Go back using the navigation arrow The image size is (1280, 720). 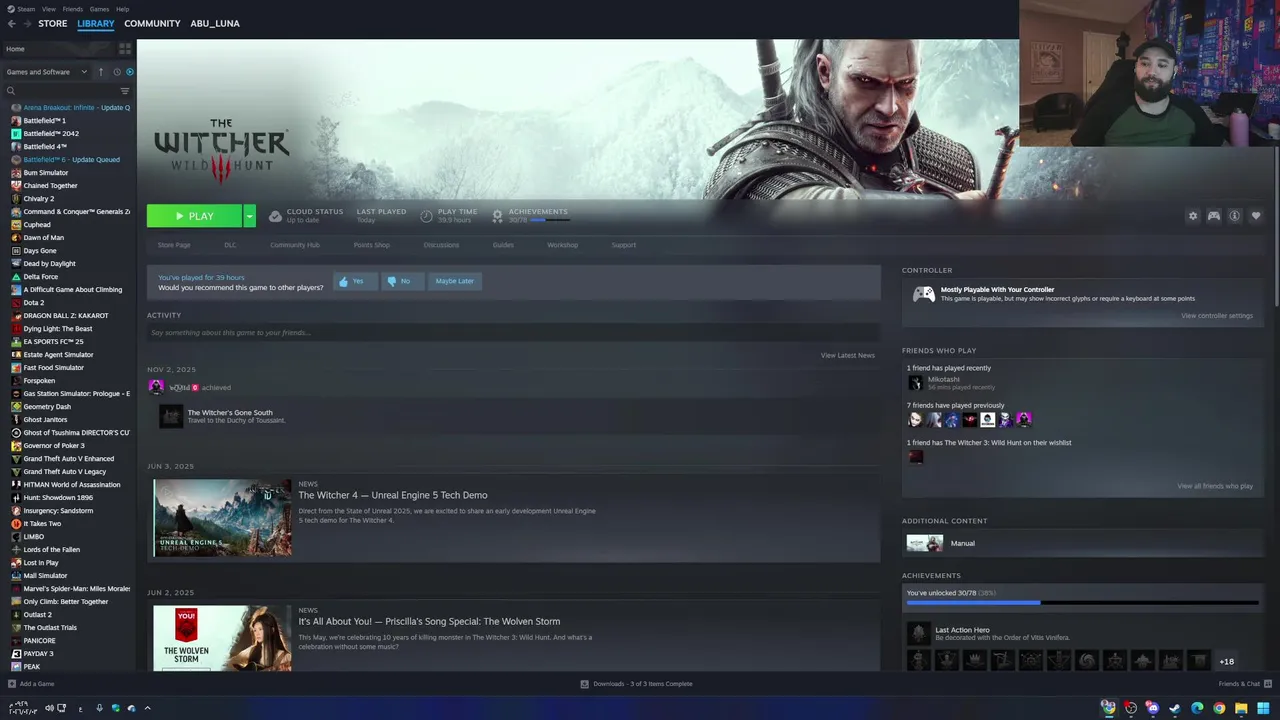(11, 23)
